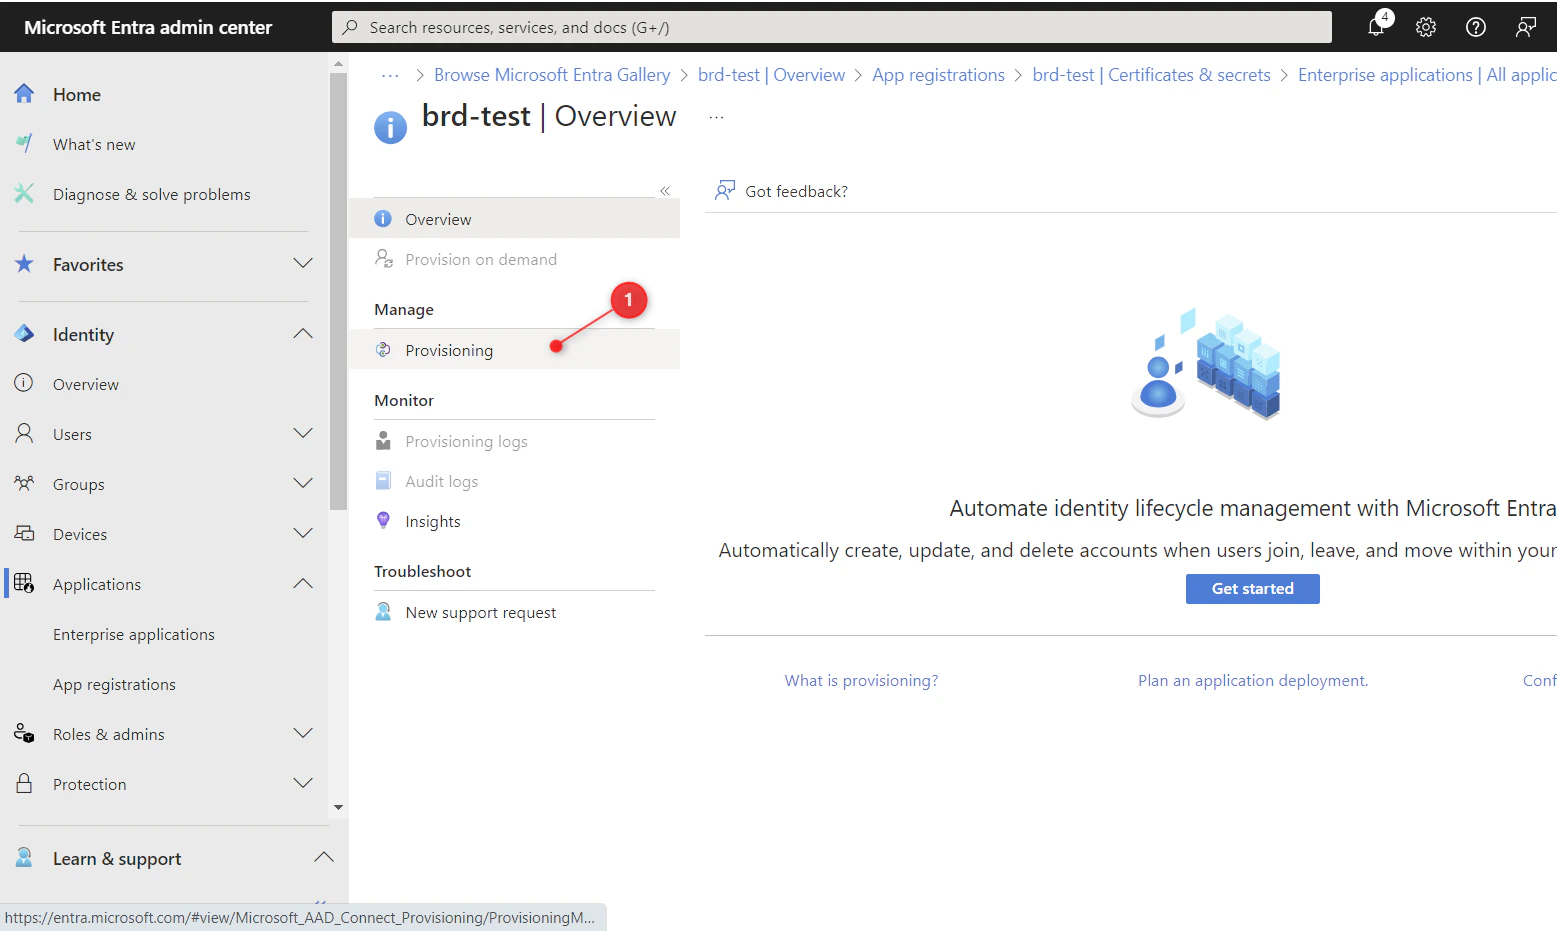1557x931 pixels.
Task: Open Insights under Monitor
Action: [514, 521]
